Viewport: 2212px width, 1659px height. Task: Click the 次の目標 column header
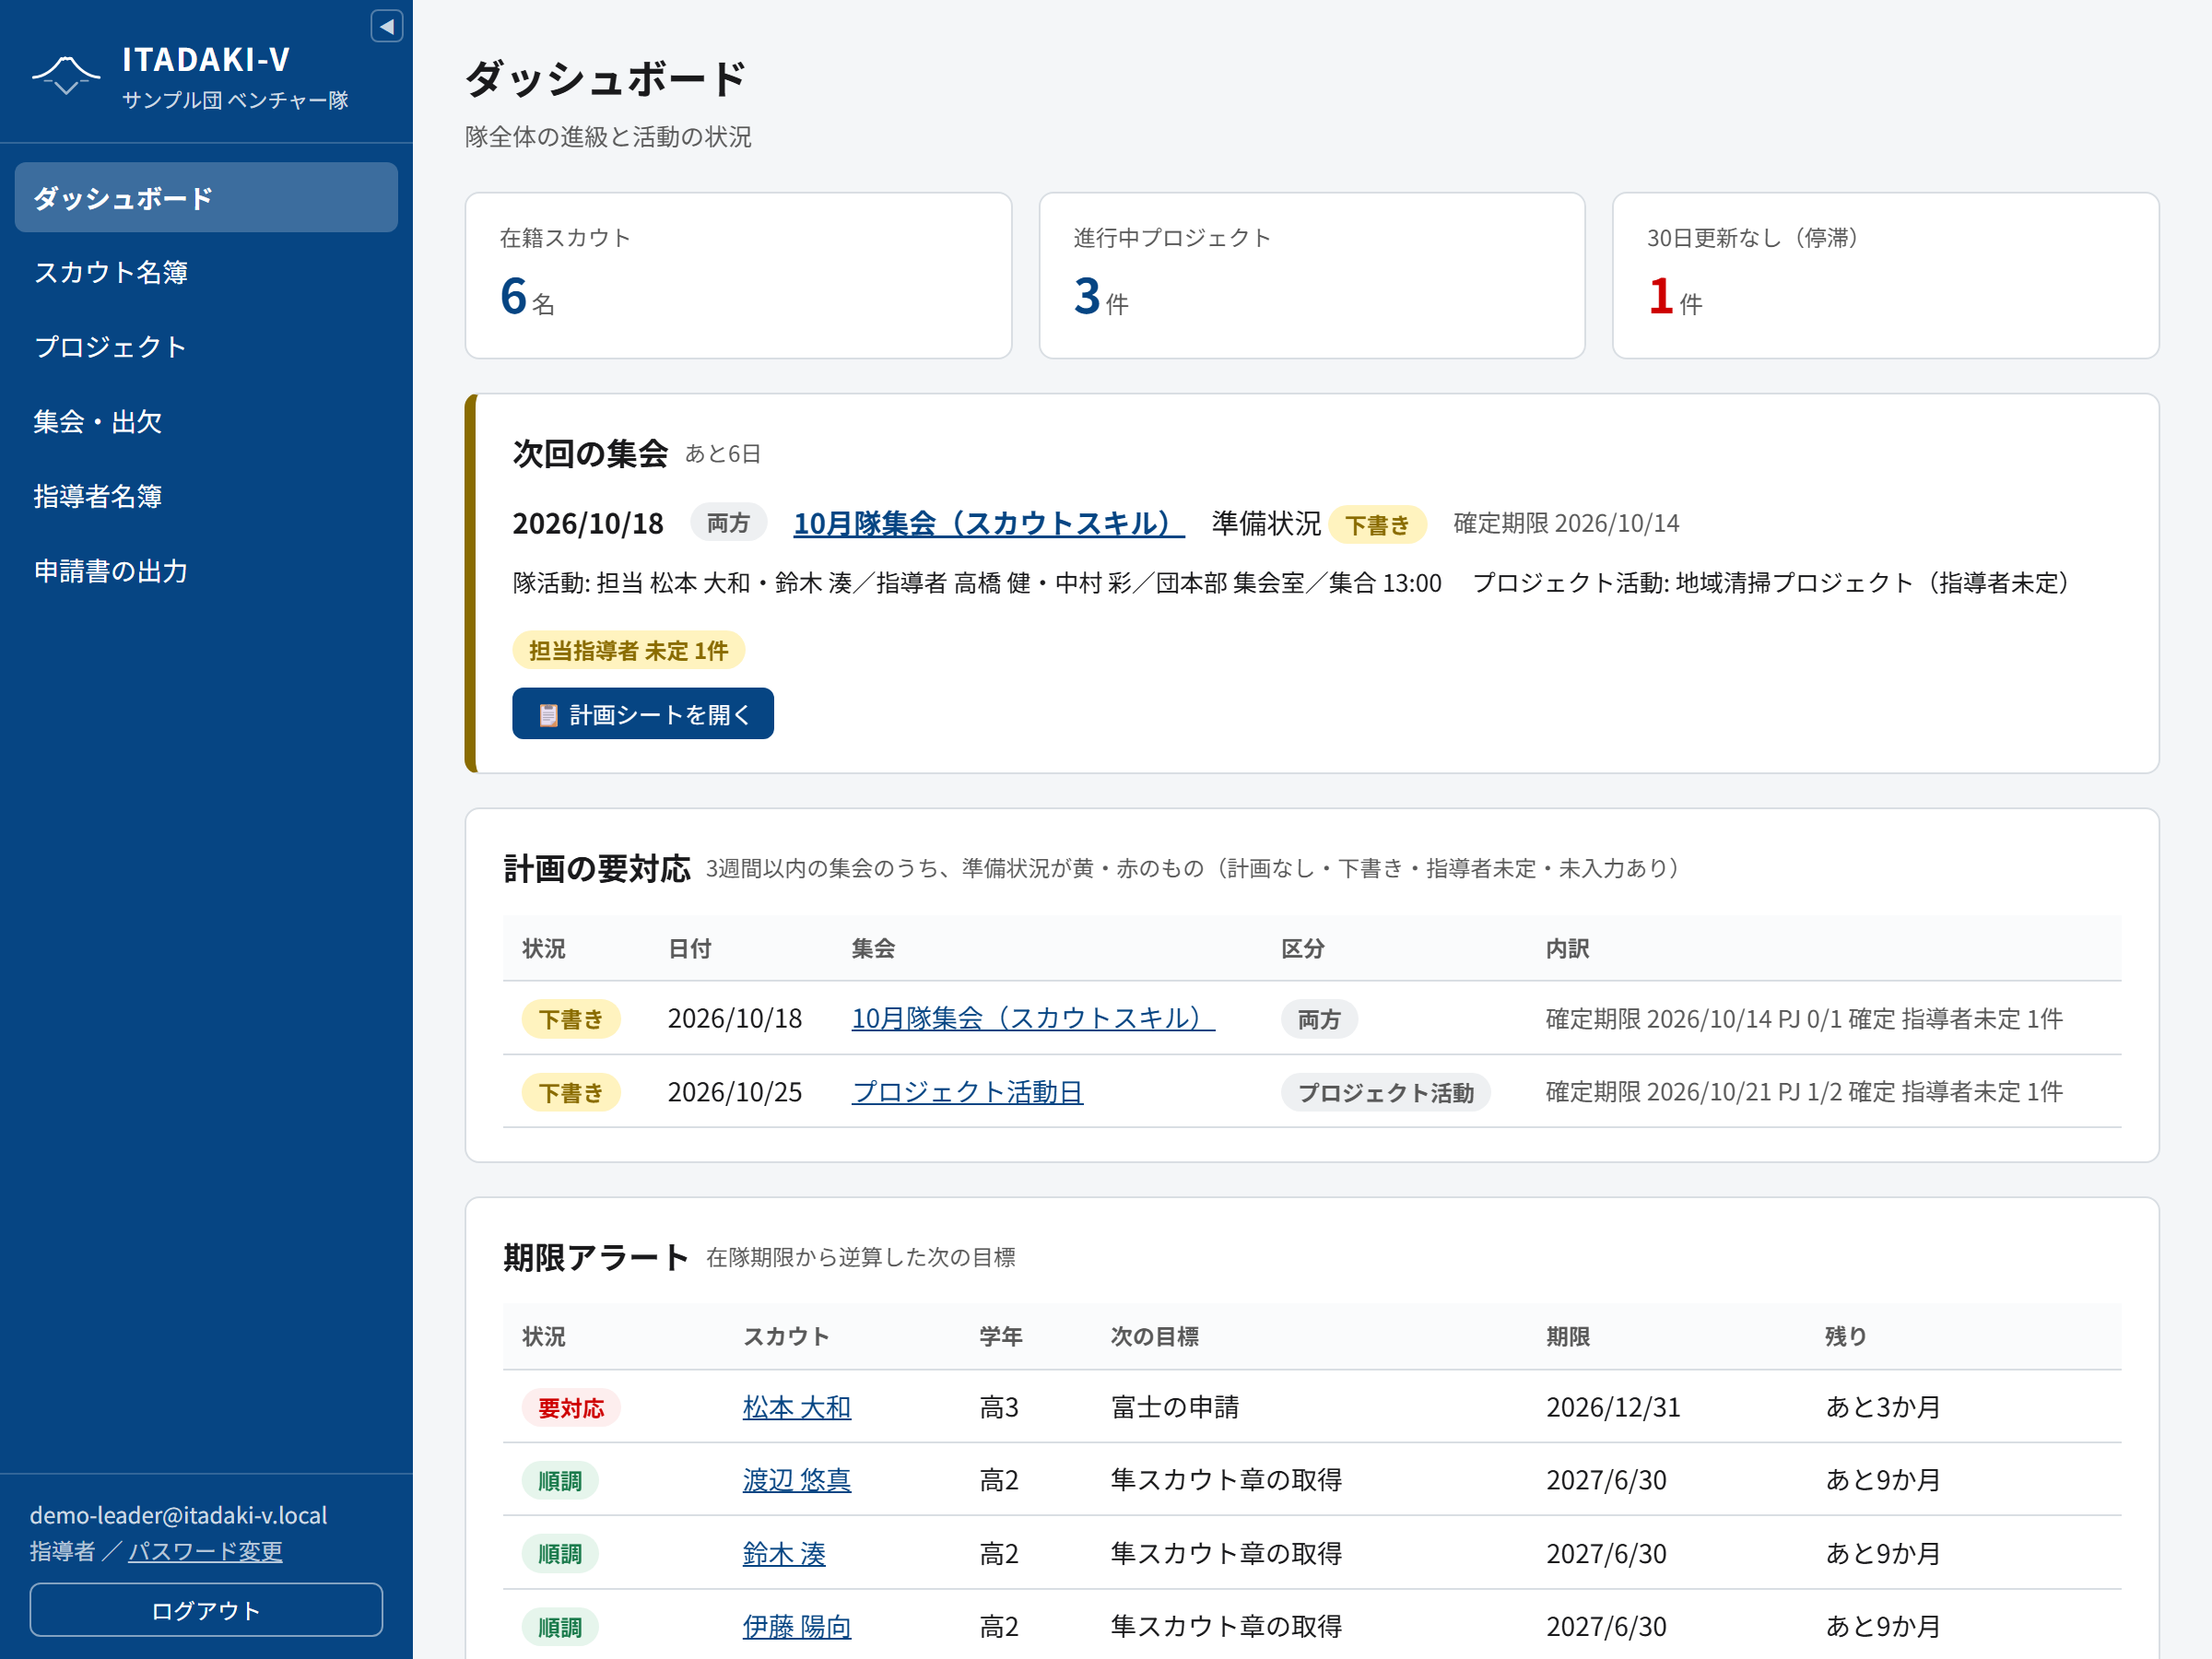click(x=1155, y=1336)
